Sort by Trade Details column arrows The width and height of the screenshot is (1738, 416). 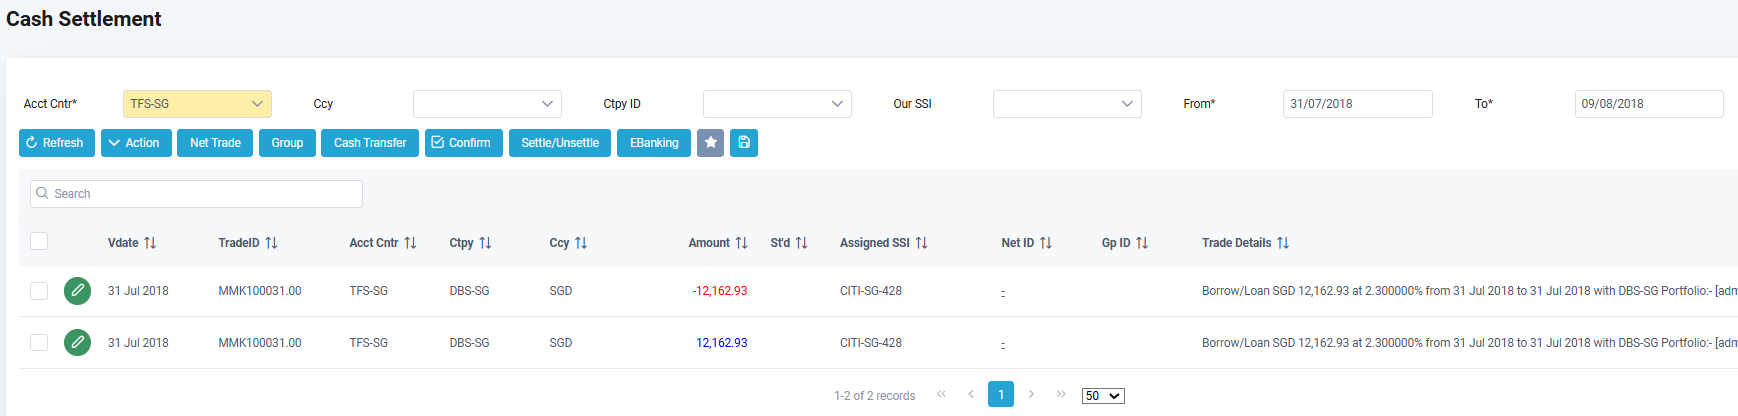1283,243
